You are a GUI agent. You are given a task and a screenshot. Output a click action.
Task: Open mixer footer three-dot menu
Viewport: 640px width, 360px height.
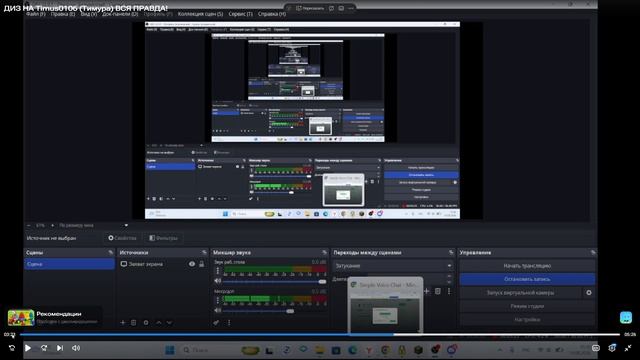tap(229, 322)
